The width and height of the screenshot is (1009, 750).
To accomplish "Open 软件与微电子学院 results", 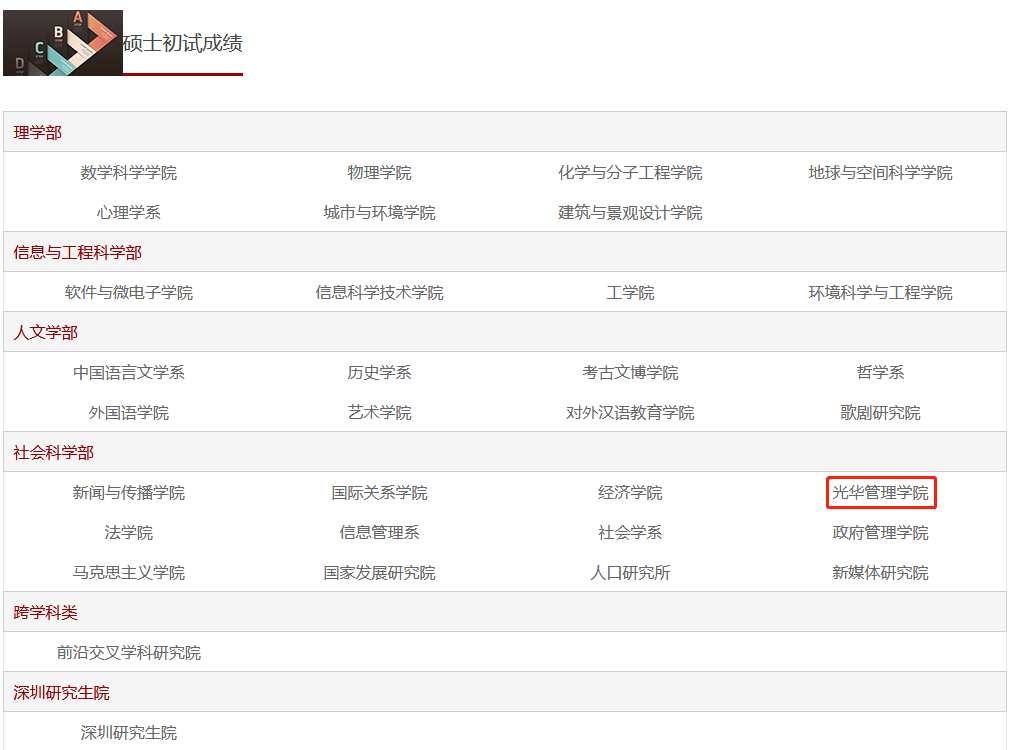I will coord(129,293).
